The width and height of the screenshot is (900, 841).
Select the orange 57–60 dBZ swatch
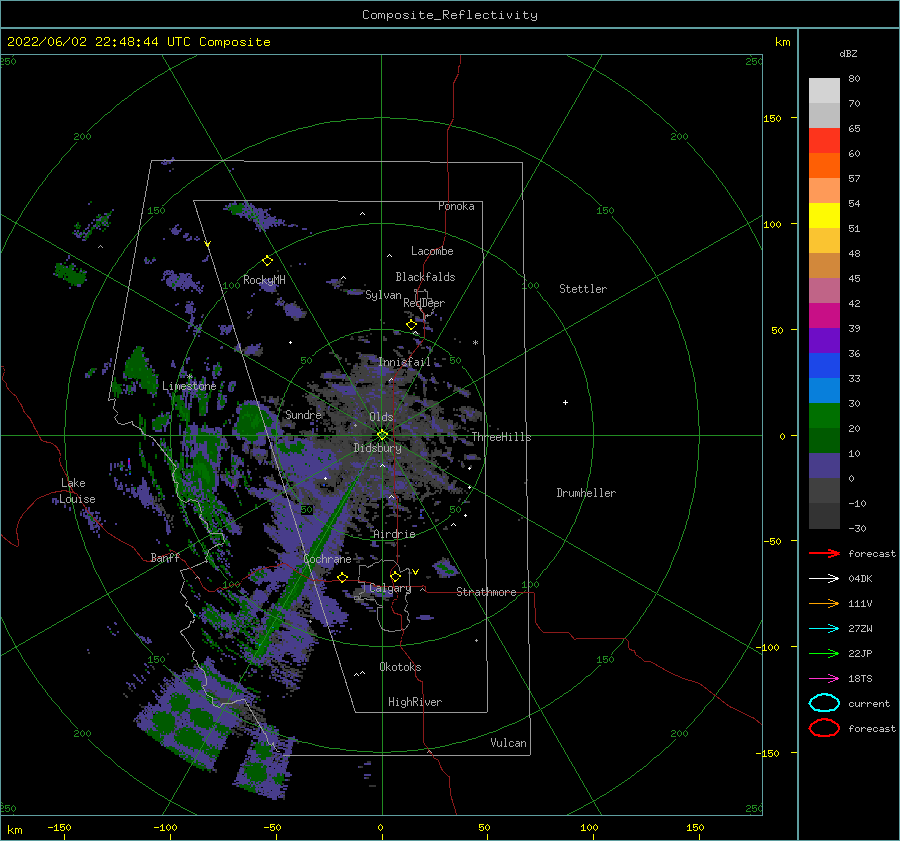(824, 166)
